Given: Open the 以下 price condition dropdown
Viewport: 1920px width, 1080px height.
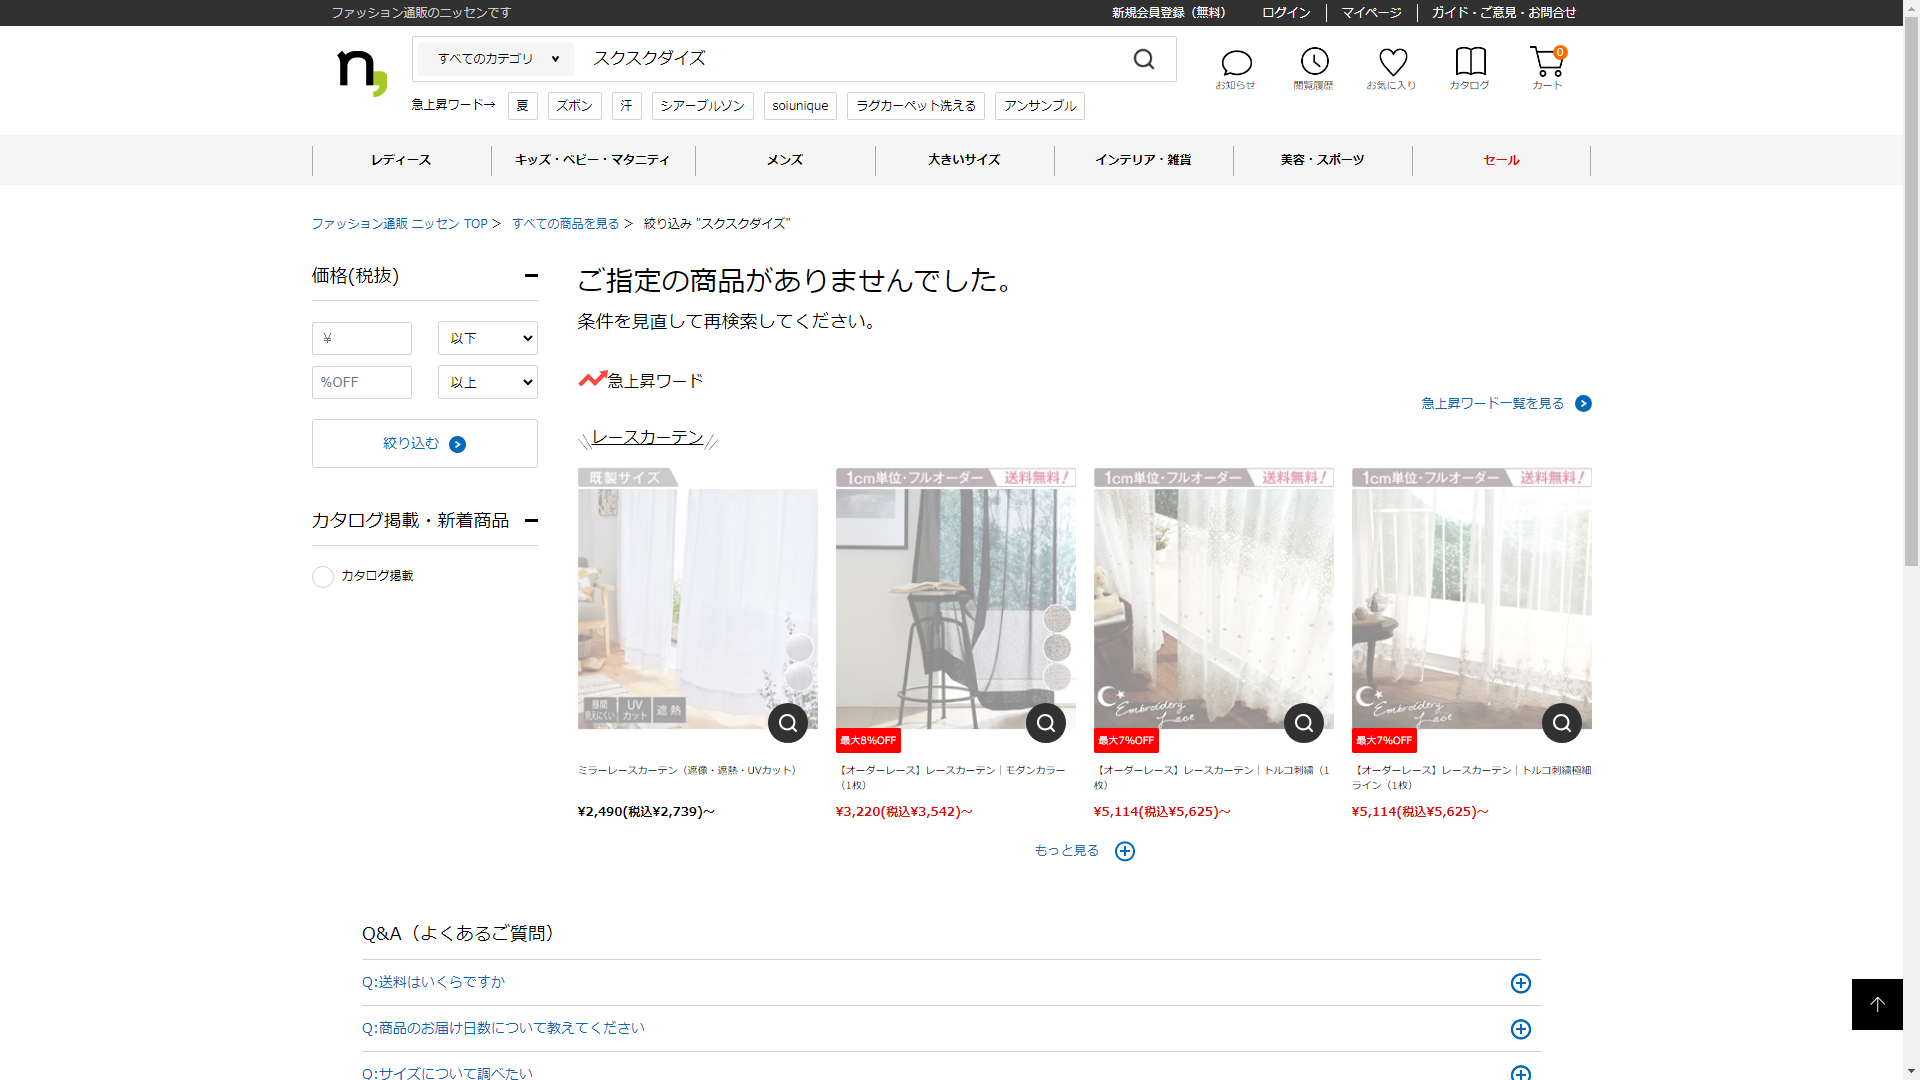Looking at the screenshot, I should point(488,338).
